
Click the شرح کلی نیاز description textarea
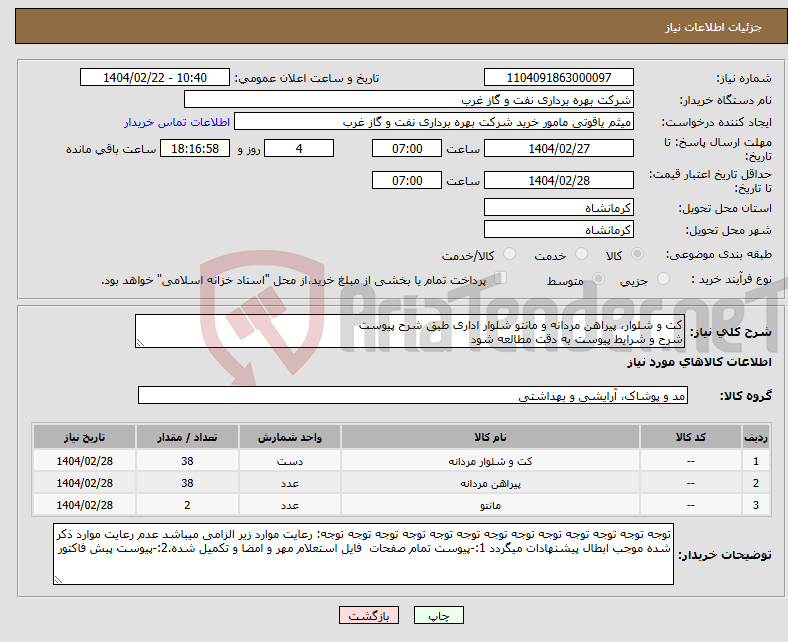tap(410, 331)
